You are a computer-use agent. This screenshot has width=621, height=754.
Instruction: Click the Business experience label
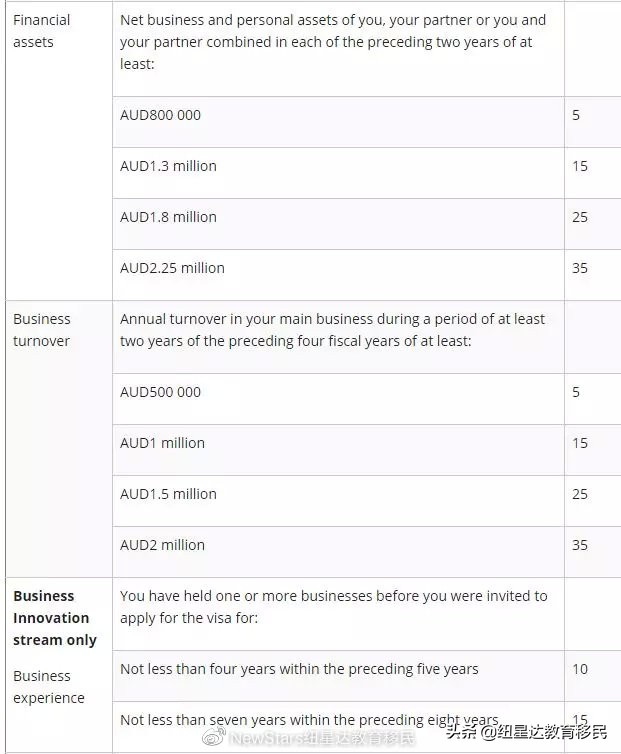point(48,687)
